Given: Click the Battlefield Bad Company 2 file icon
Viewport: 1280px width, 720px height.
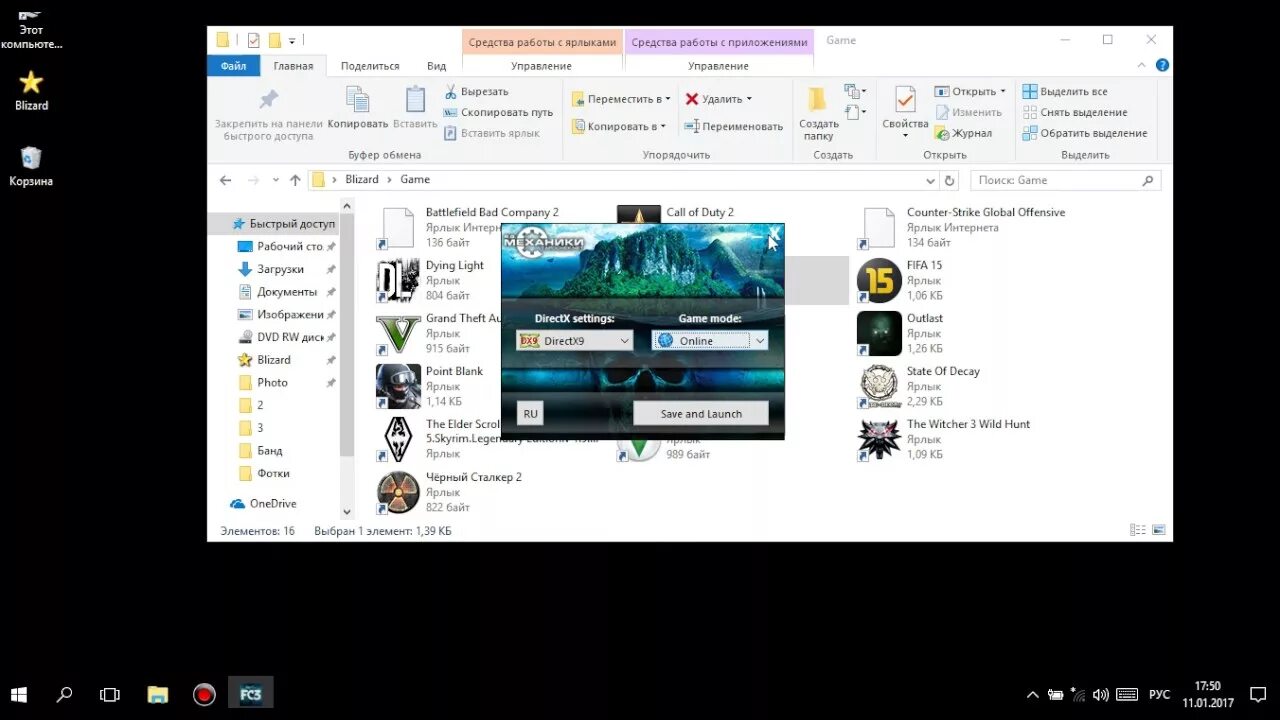Looking at the screenshot, I should click(x=397, y=228).
